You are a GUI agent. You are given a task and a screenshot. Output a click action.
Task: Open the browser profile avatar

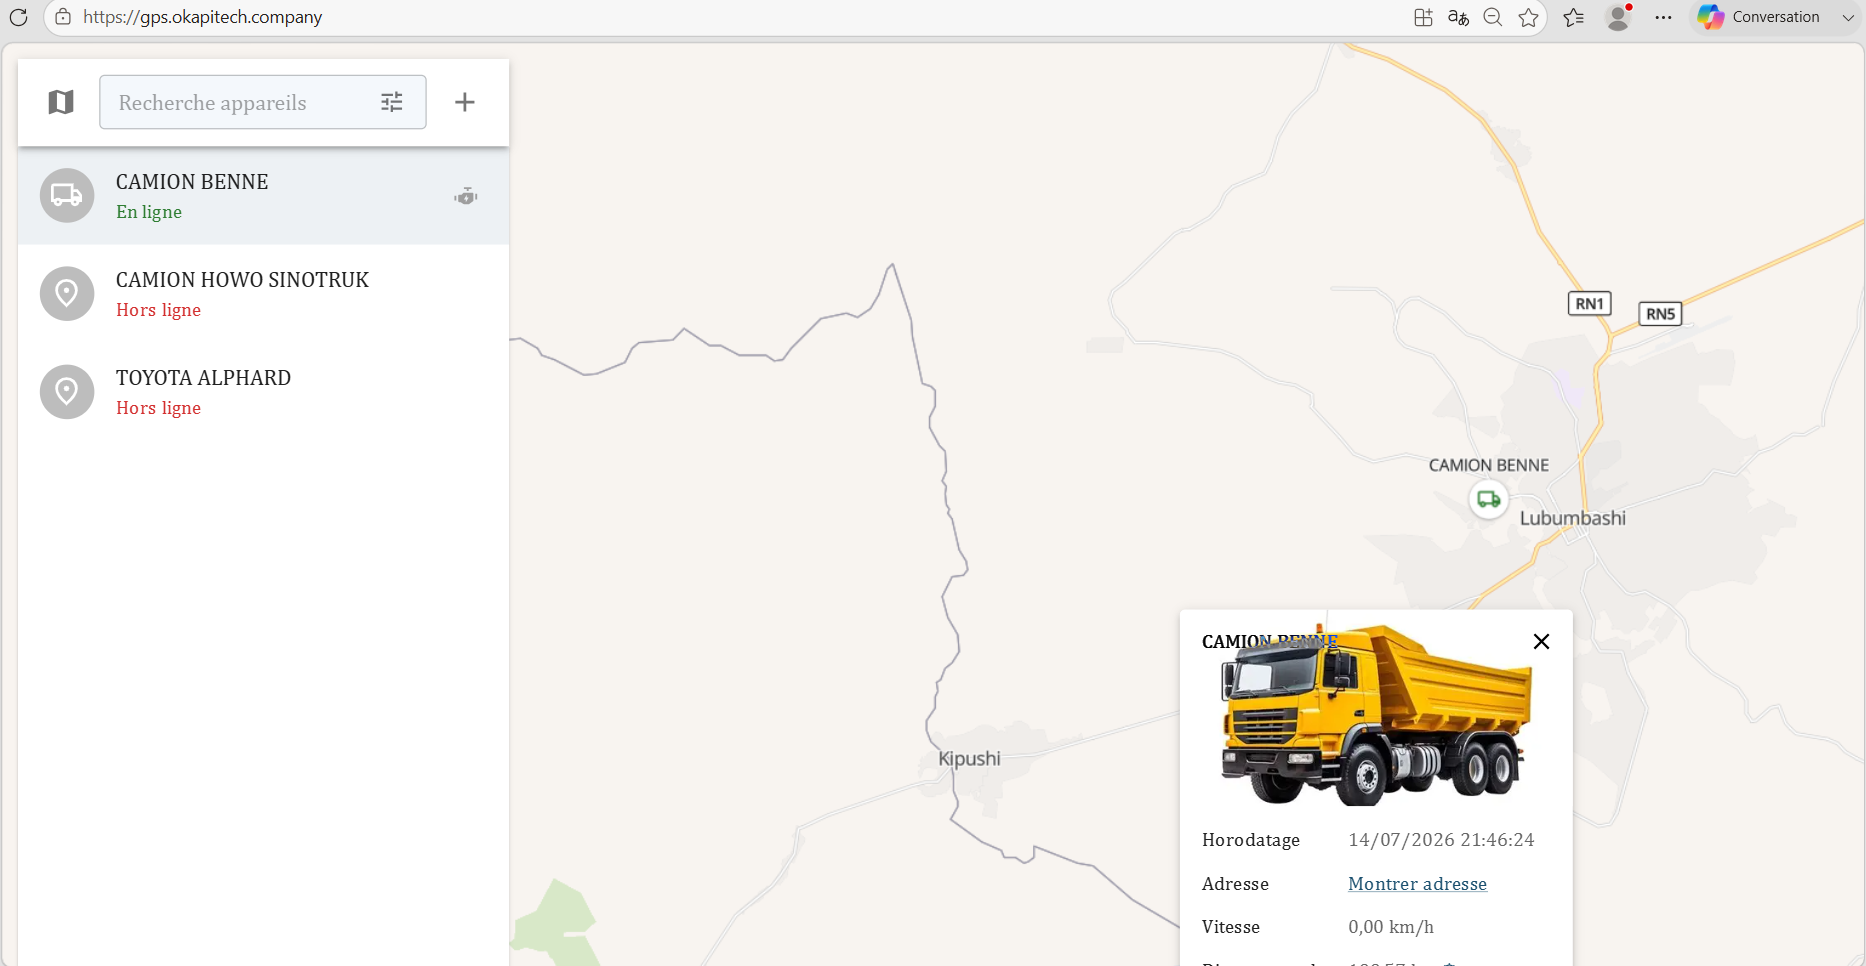pos(1618,17)
